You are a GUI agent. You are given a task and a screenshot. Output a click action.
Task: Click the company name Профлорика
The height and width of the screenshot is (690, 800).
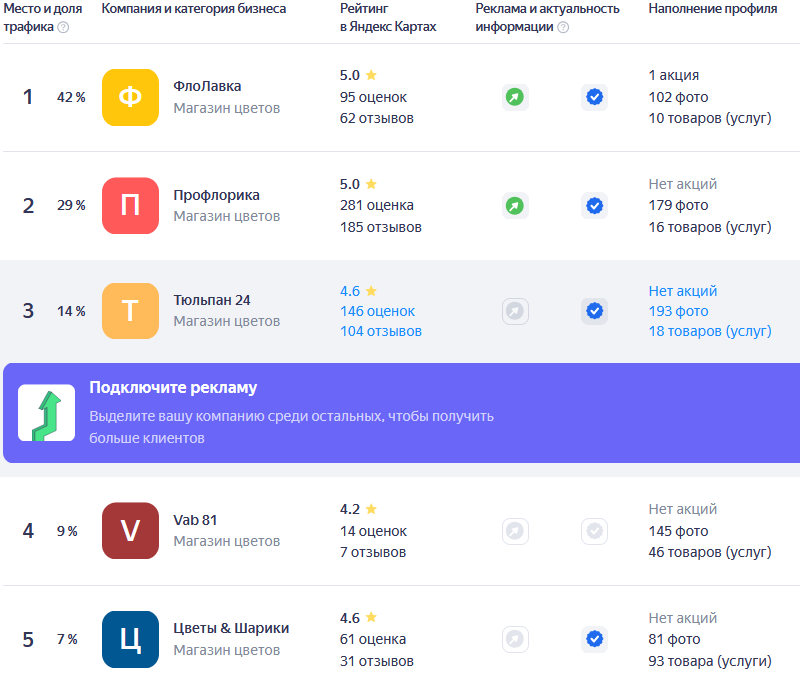click(x=216, y=195)
